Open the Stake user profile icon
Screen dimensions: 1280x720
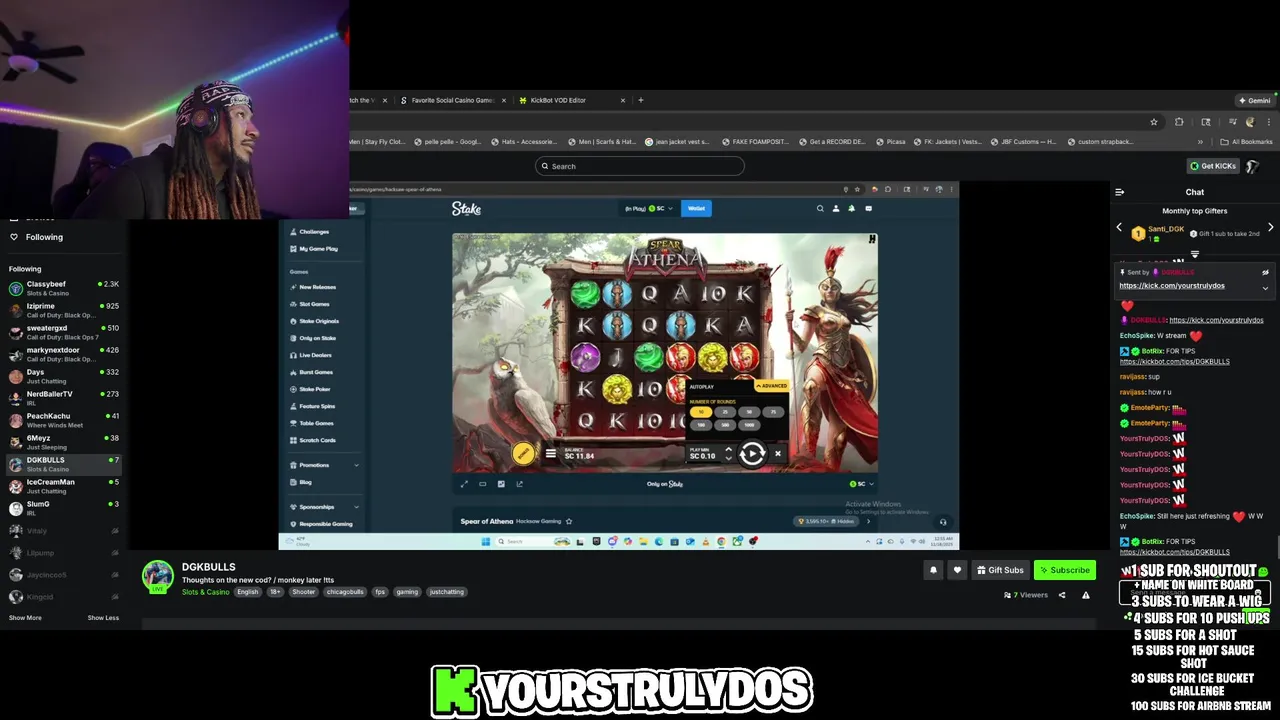[836, 208]
